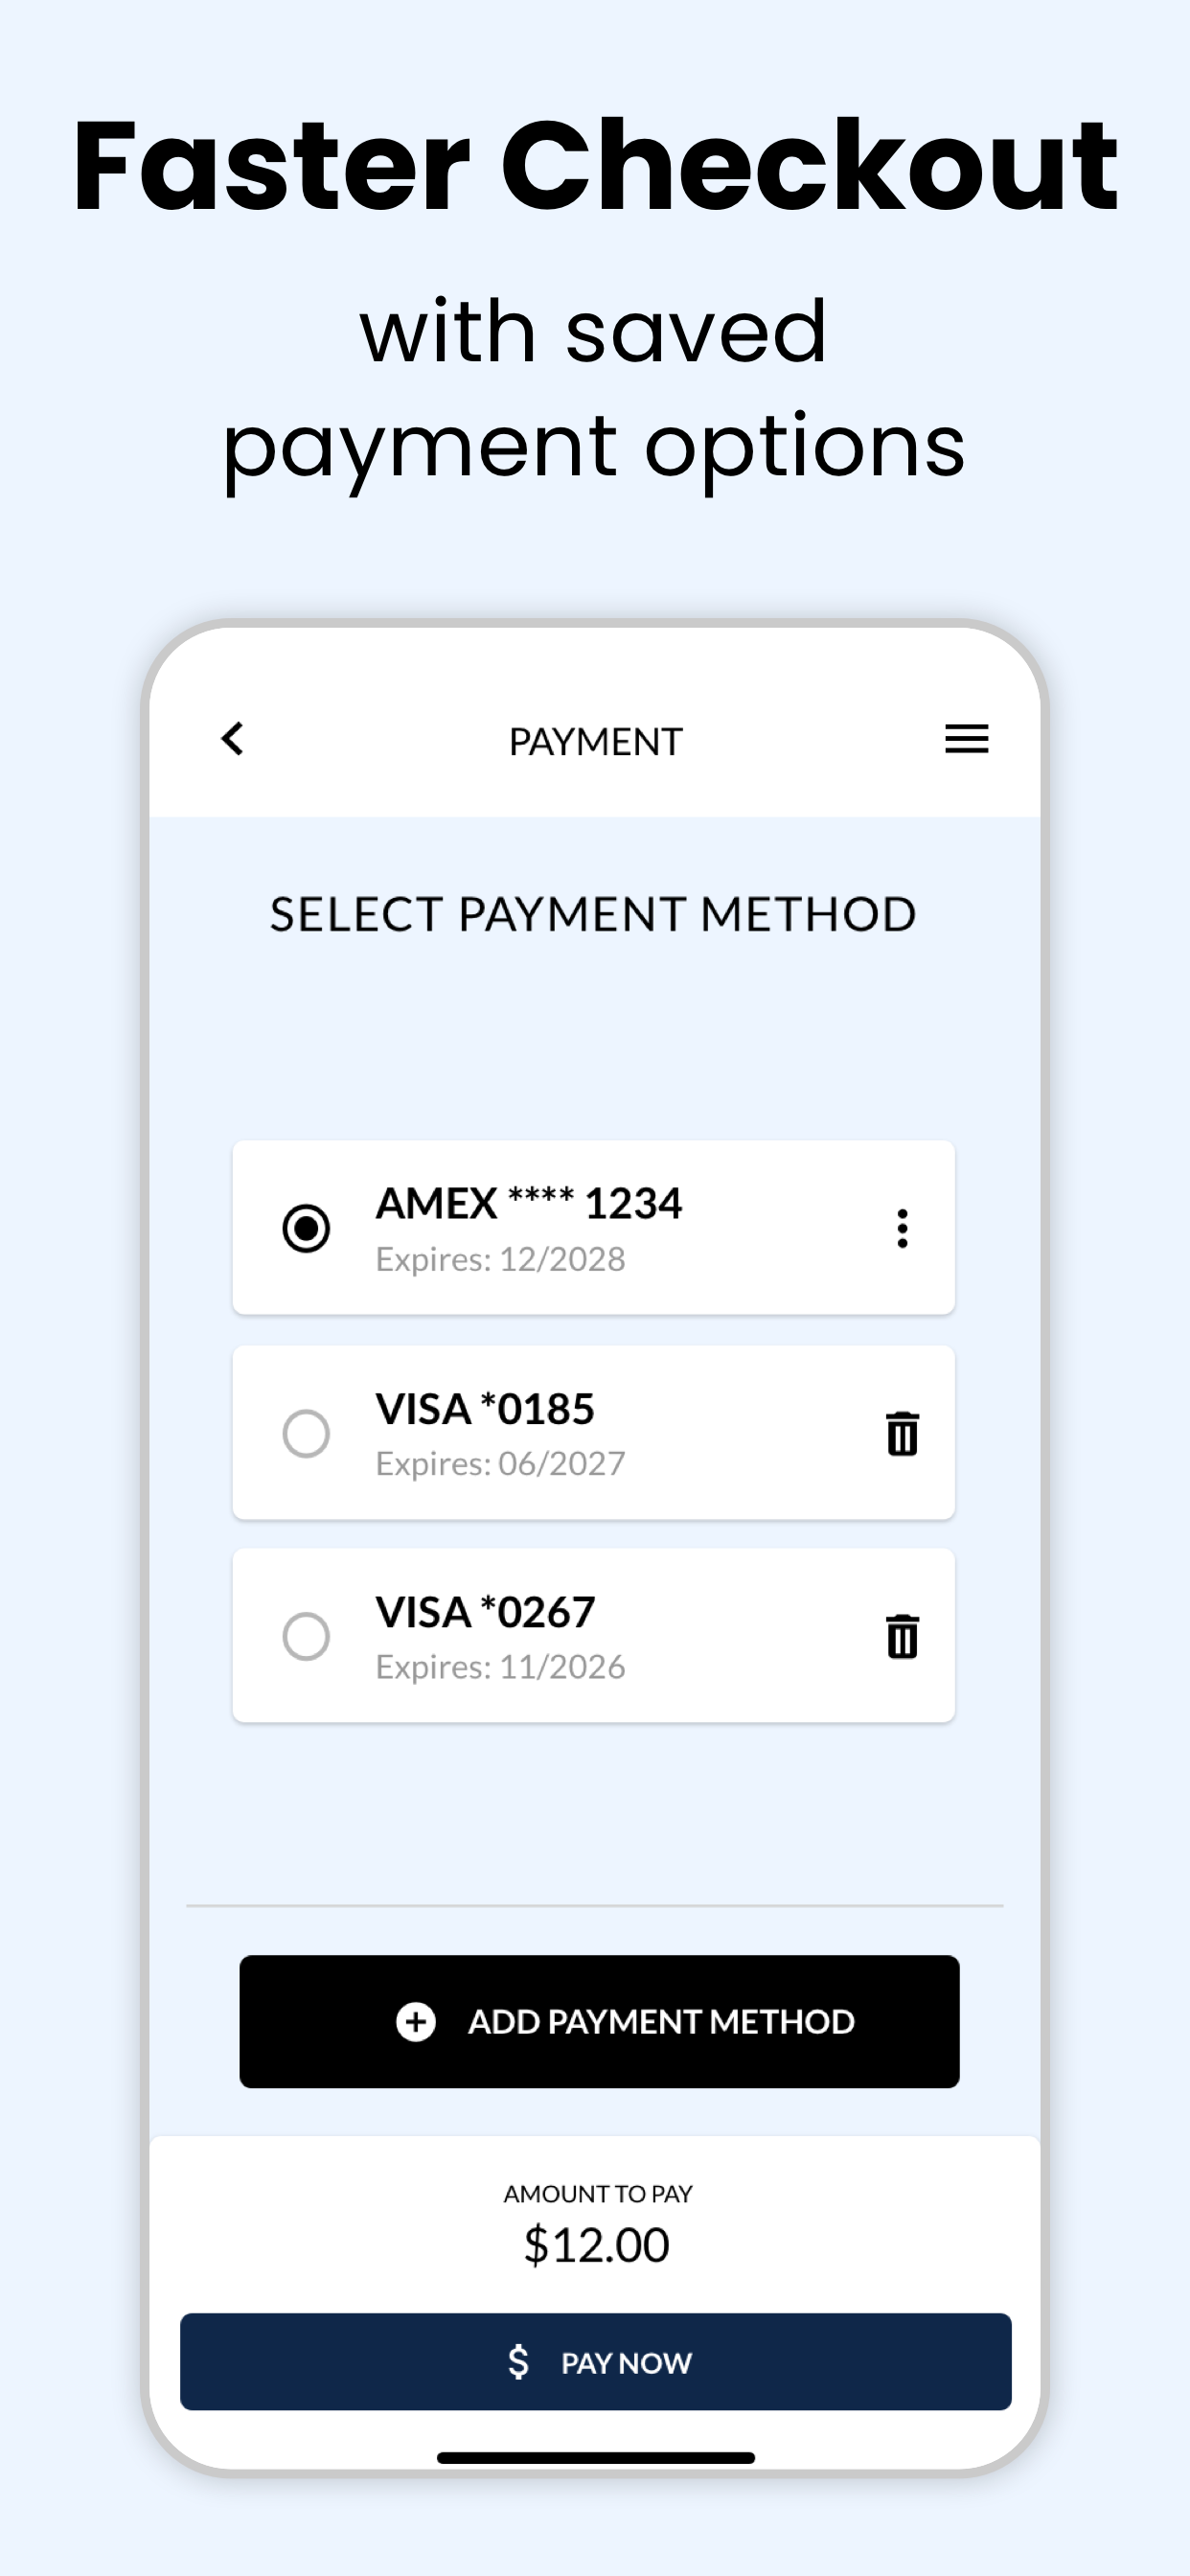Select the AMEX **** 1234 radio button
This screenshot has width=1190, height=2576.
pos(306,1228)
